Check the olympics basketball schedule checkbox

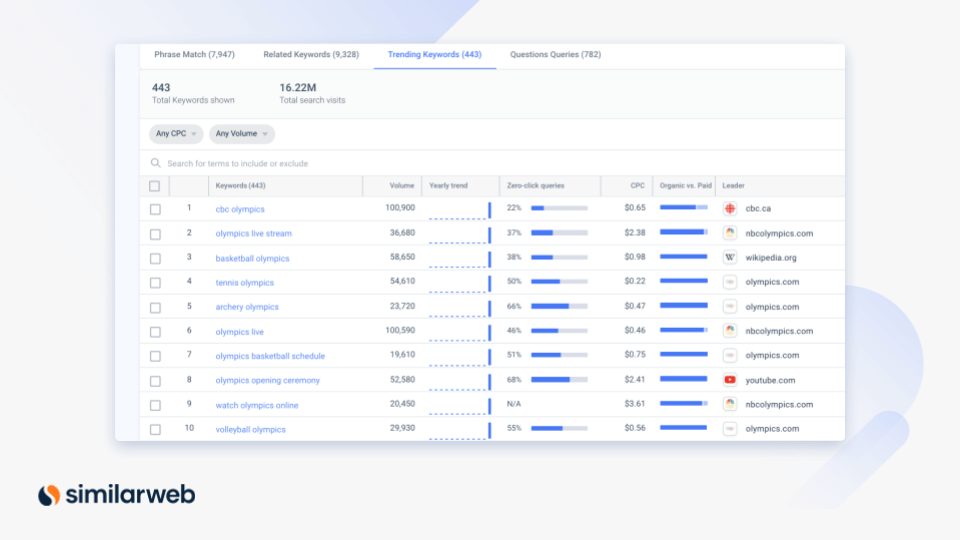pyautogui.click(x=156, y=356)
